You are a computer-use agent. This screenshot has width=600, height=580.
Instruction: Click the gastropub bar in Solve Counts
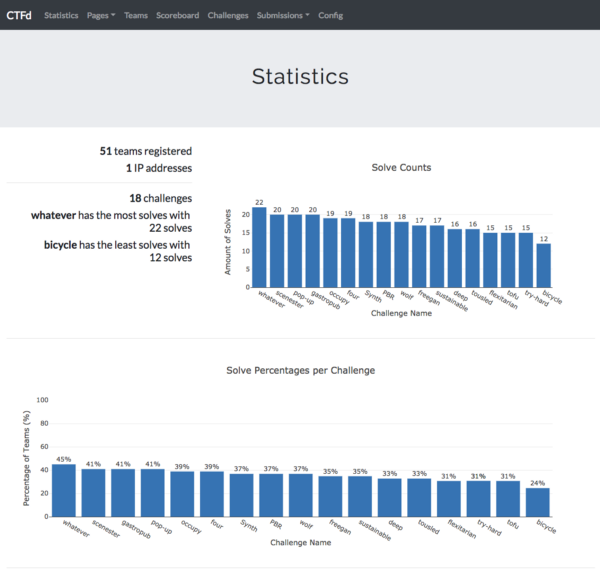point(313,251)
